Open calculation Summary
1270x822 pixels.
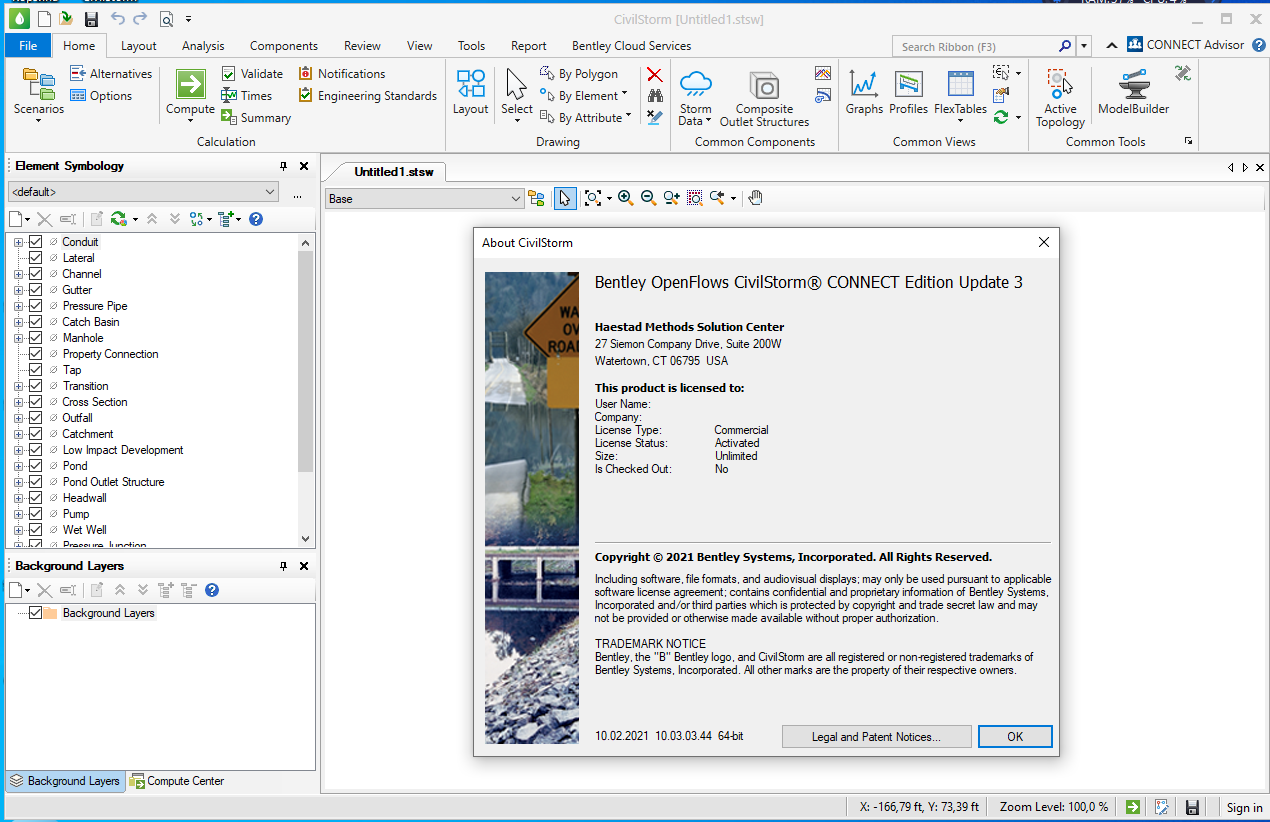256,118
